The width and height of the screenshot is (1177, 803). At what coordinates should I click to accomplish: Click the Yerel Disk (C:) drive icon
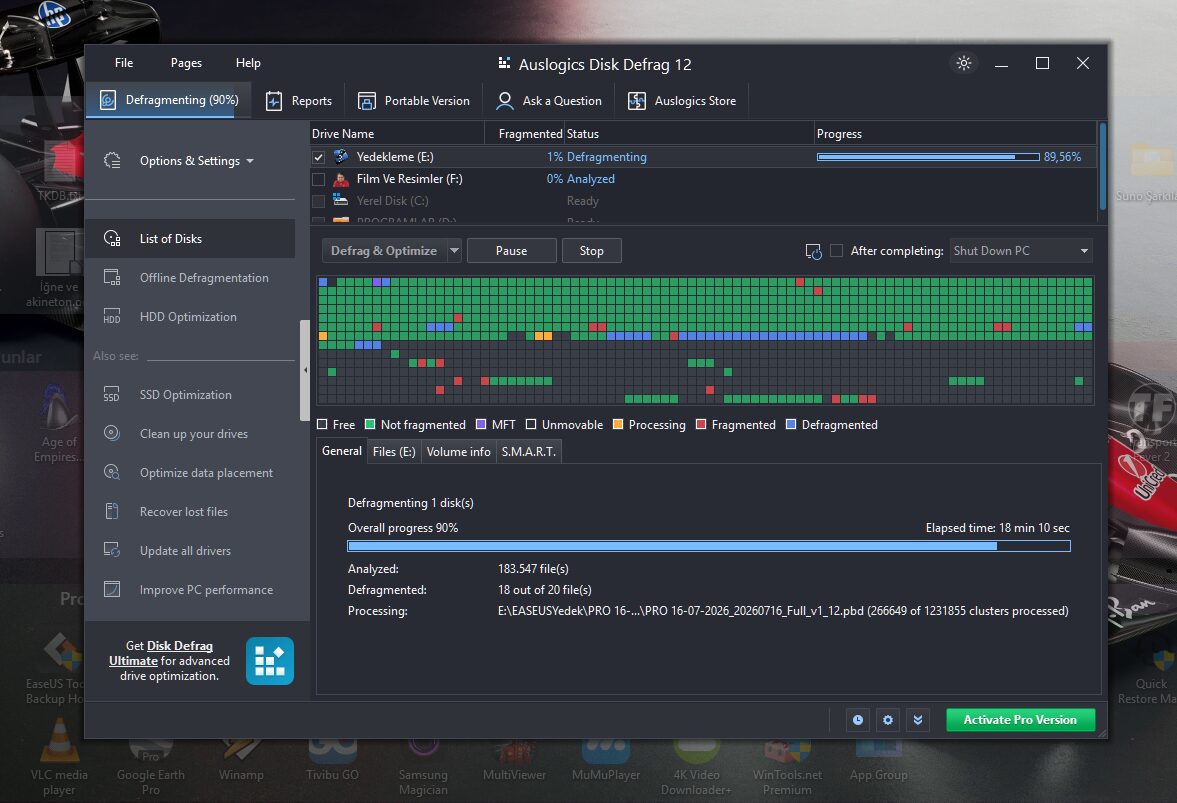point(341,200)
